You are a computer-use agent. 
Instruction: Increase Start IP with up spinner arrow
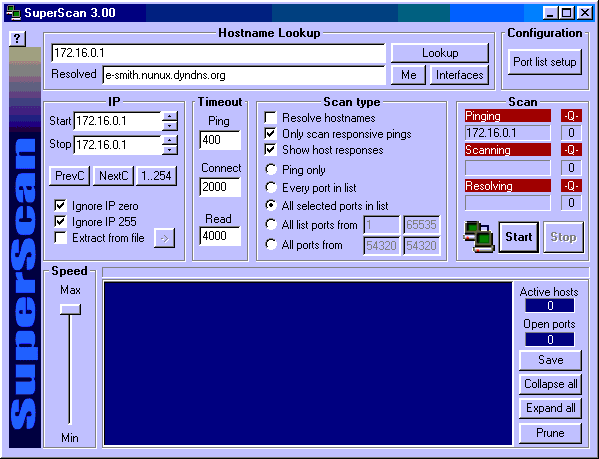[170, 116]
